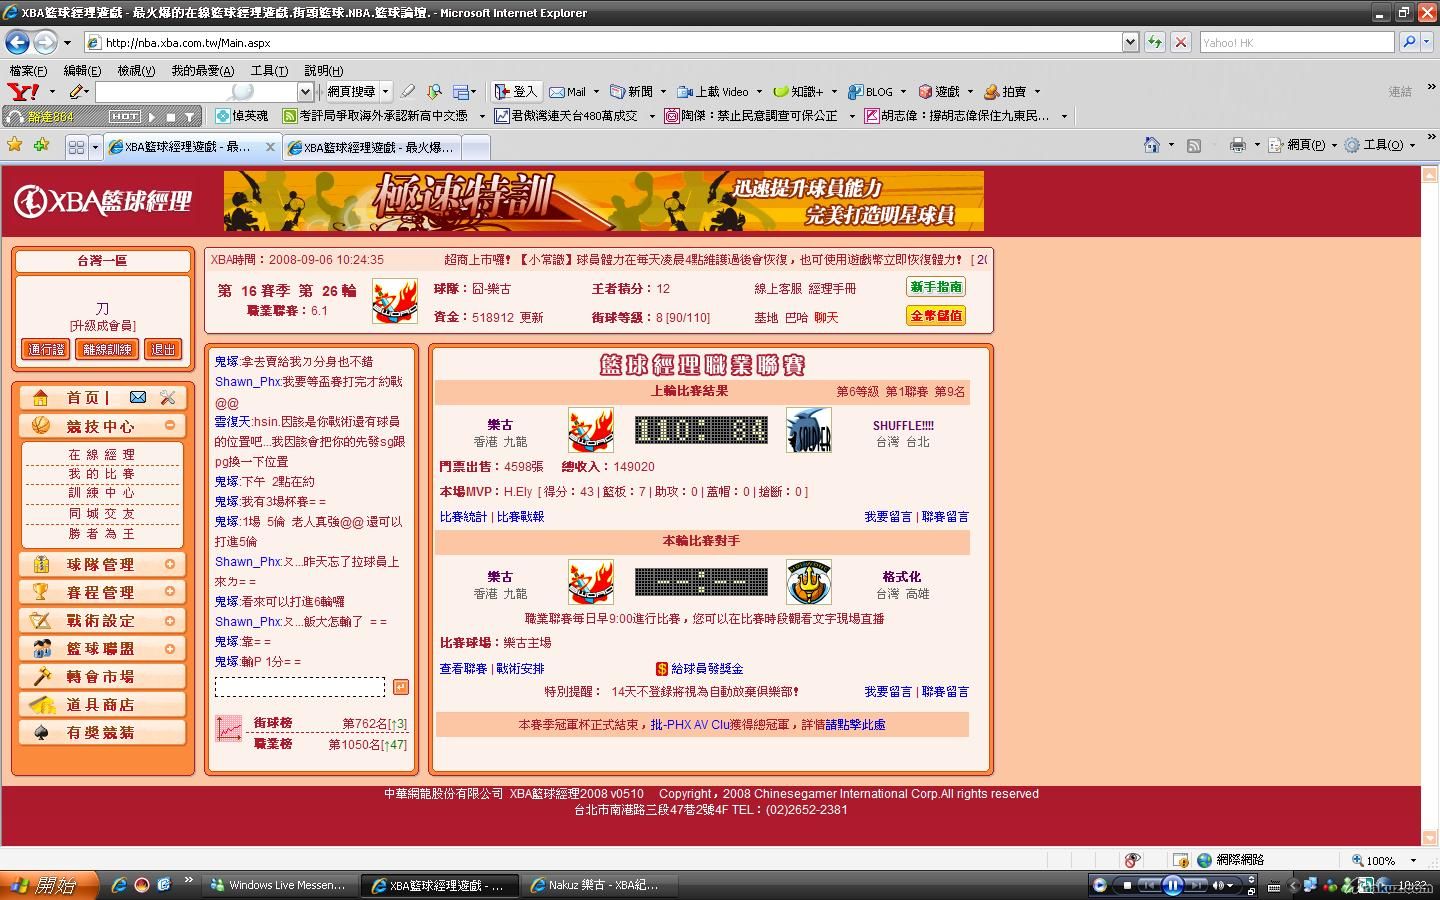Click stop button on the radio toolbar
Screen dimensions: 1440x900
pos(171,117)
